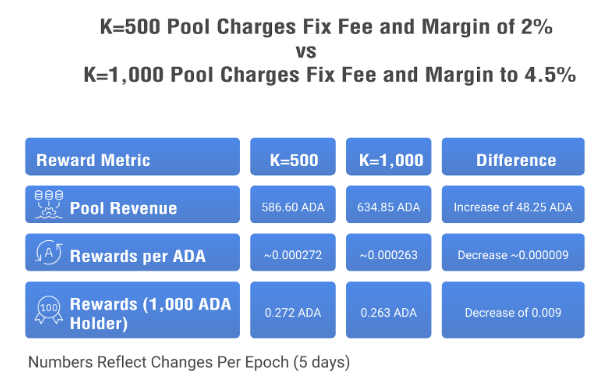
Task: Click the Decrease ~0.000009 cell
Action: tap(513, 252)
